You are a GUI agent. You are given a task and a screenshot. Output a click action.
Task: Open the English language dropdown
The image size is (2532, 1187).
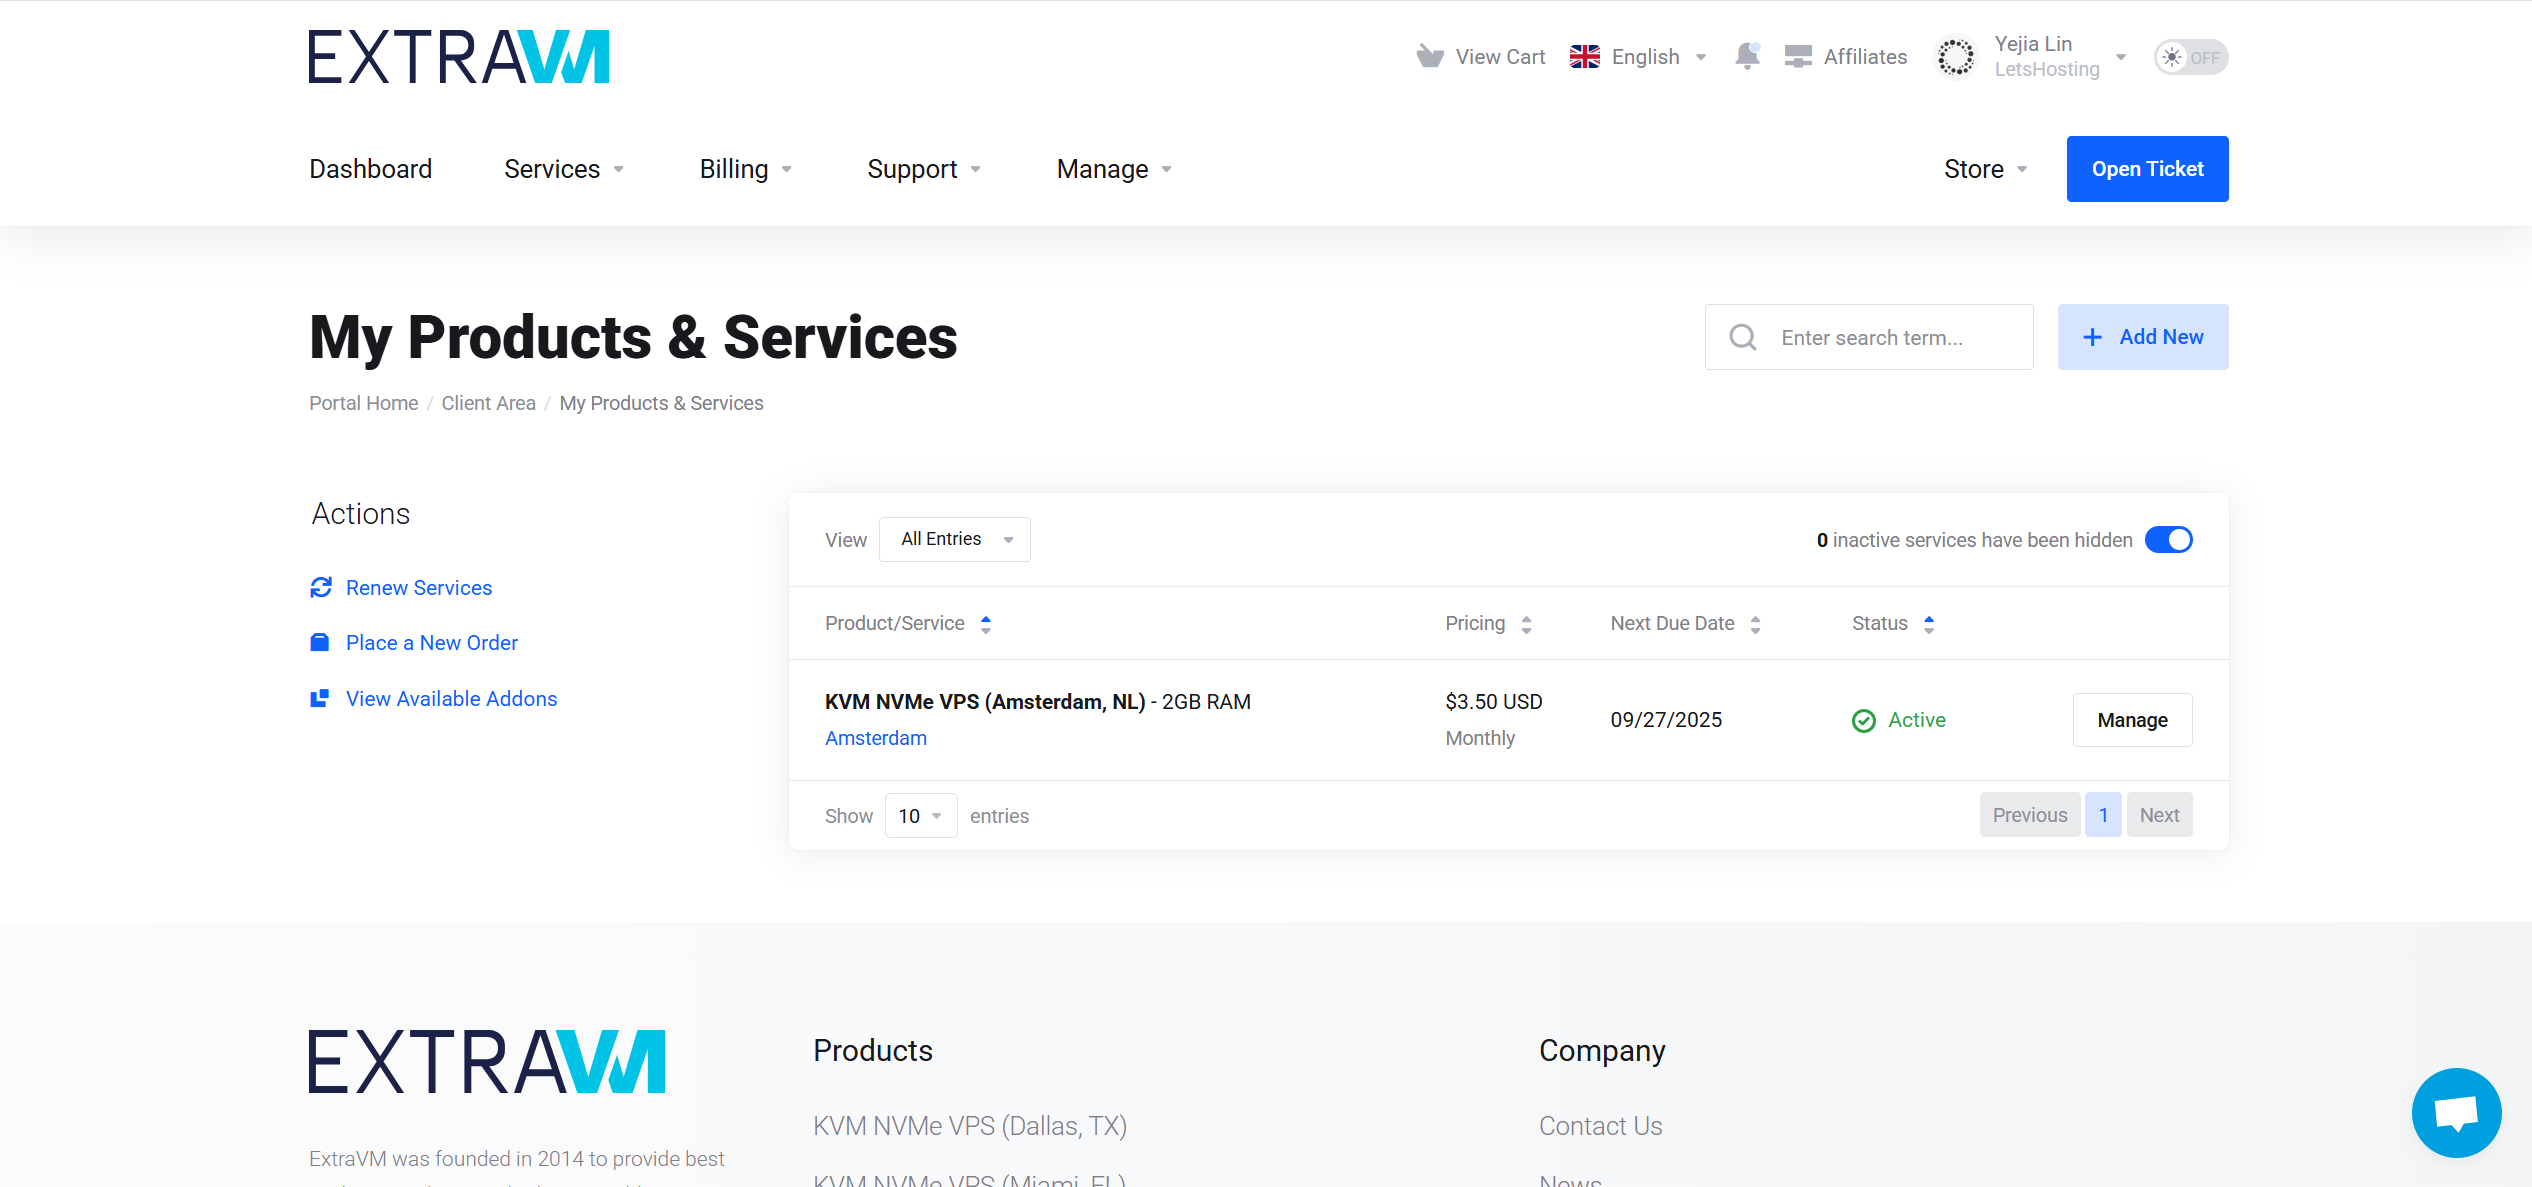[1638, 57]
